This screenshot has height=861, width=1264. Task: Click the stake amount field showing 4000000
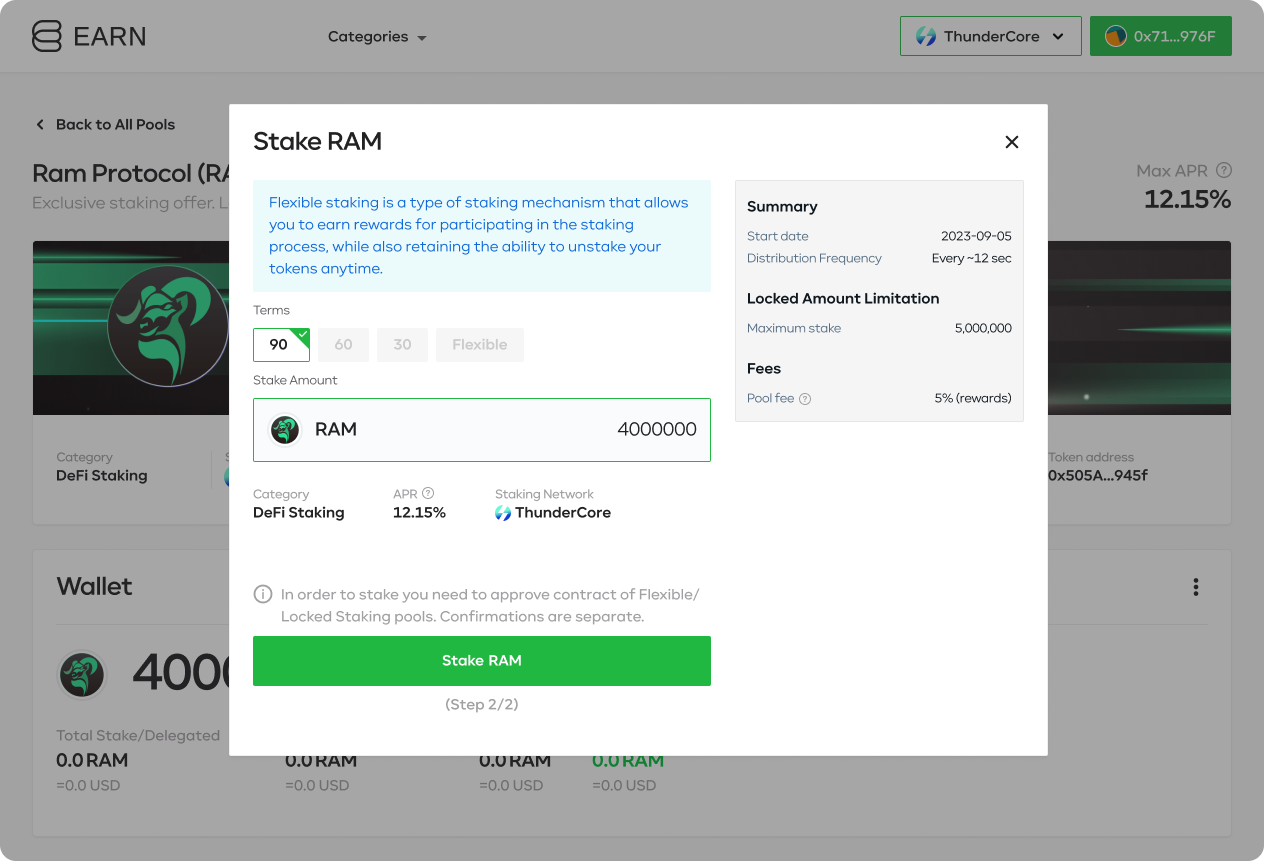482,430
